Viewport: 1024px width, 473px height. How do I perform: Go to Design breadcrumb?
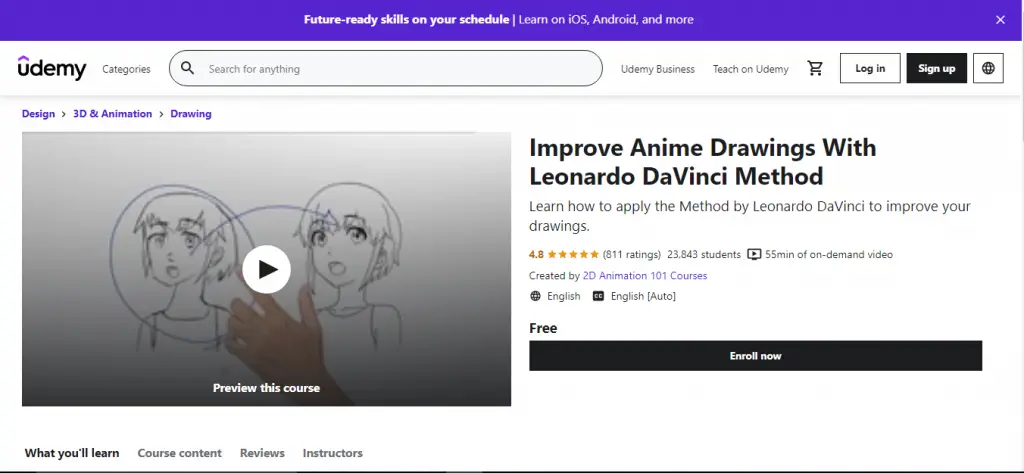(x=38, y=114)
